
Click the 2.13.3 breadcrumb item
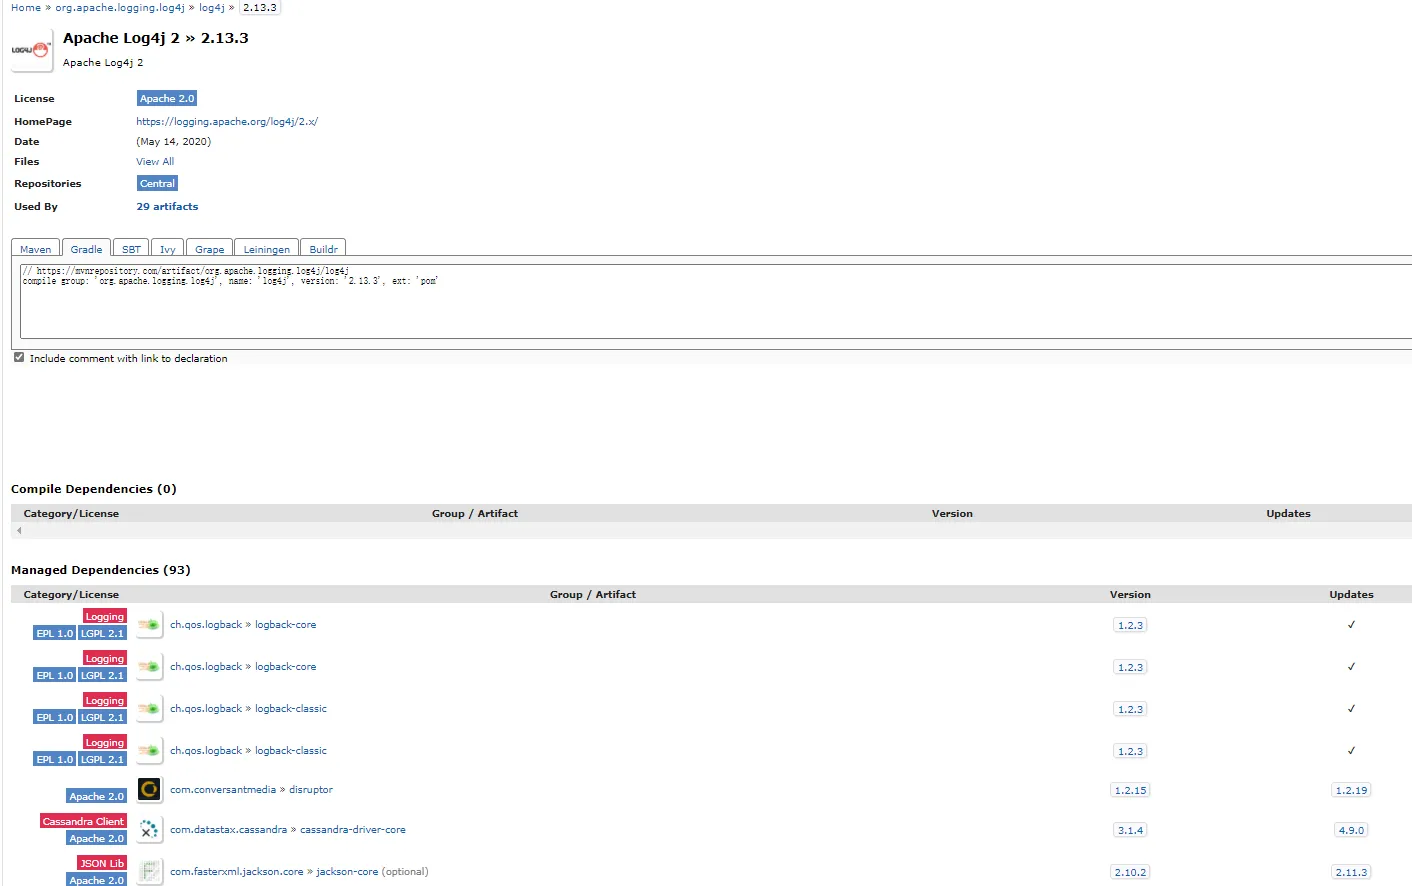click(260, 8)
